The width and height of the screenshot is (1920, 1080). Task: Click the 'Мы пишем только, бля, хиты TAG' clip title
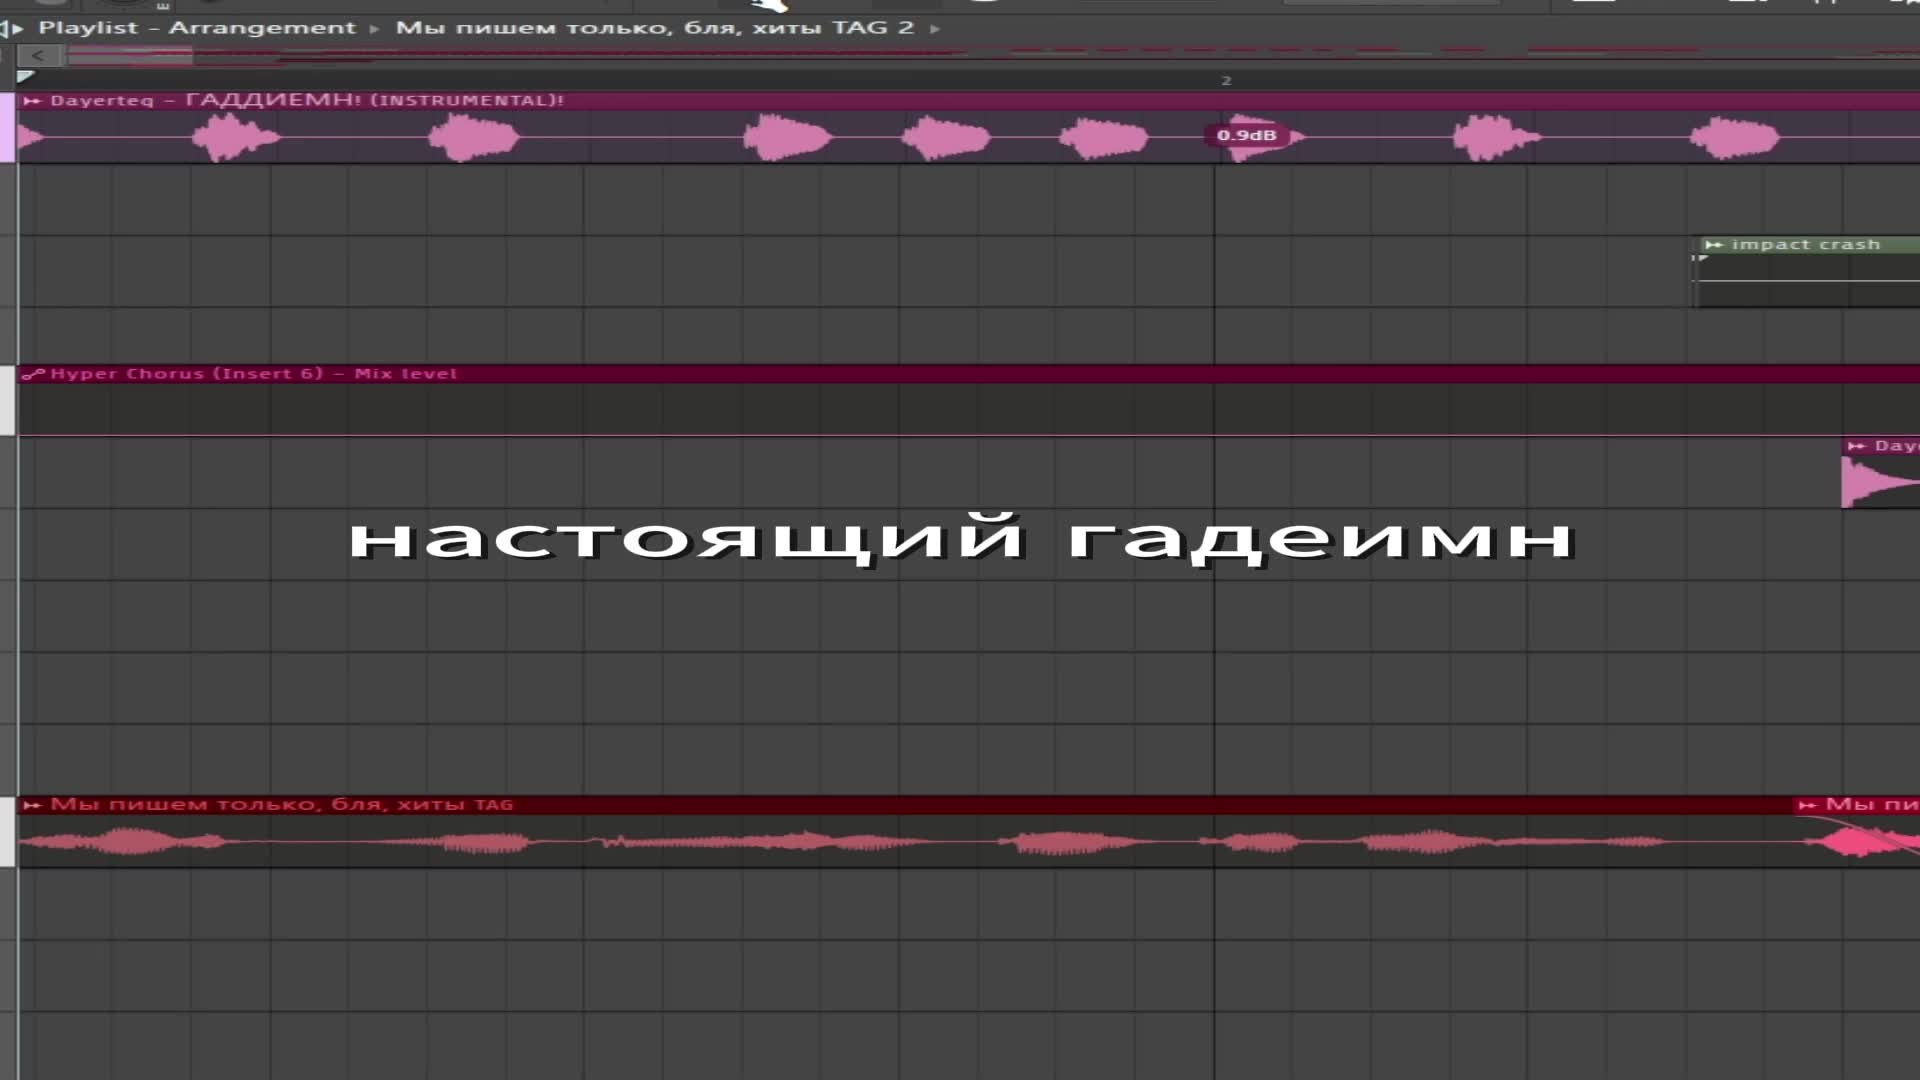(x=282, y=804)
